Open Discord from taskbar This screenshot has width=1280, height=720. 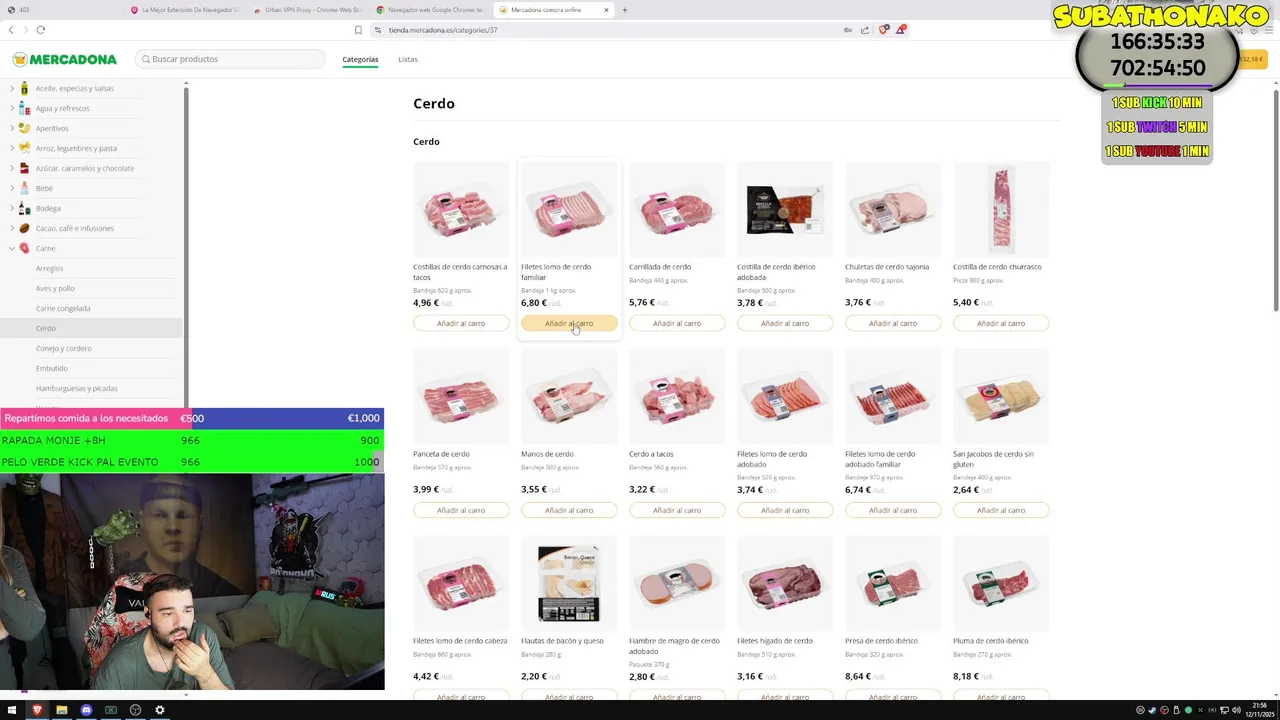86,710
